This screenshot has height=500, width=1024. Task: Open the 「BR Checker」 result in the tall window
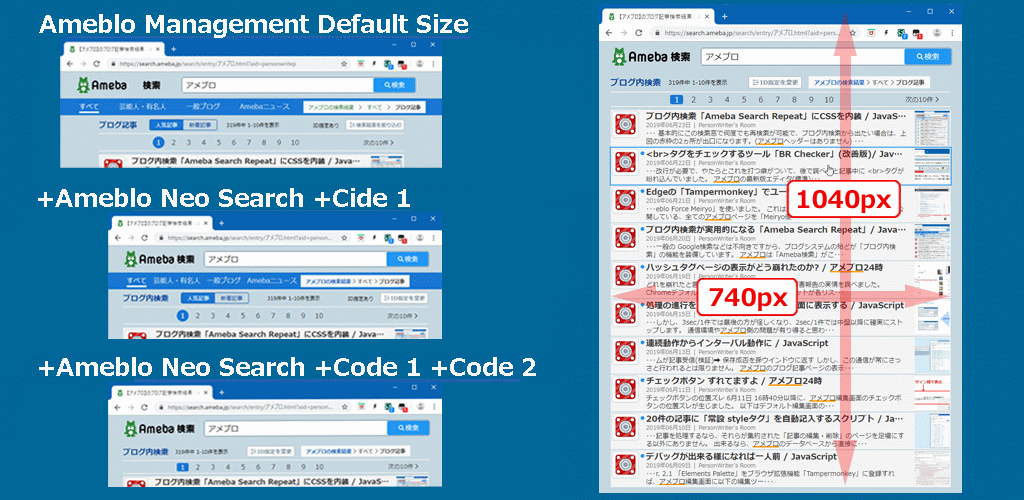pyautogui.click(x=773, y=154)
